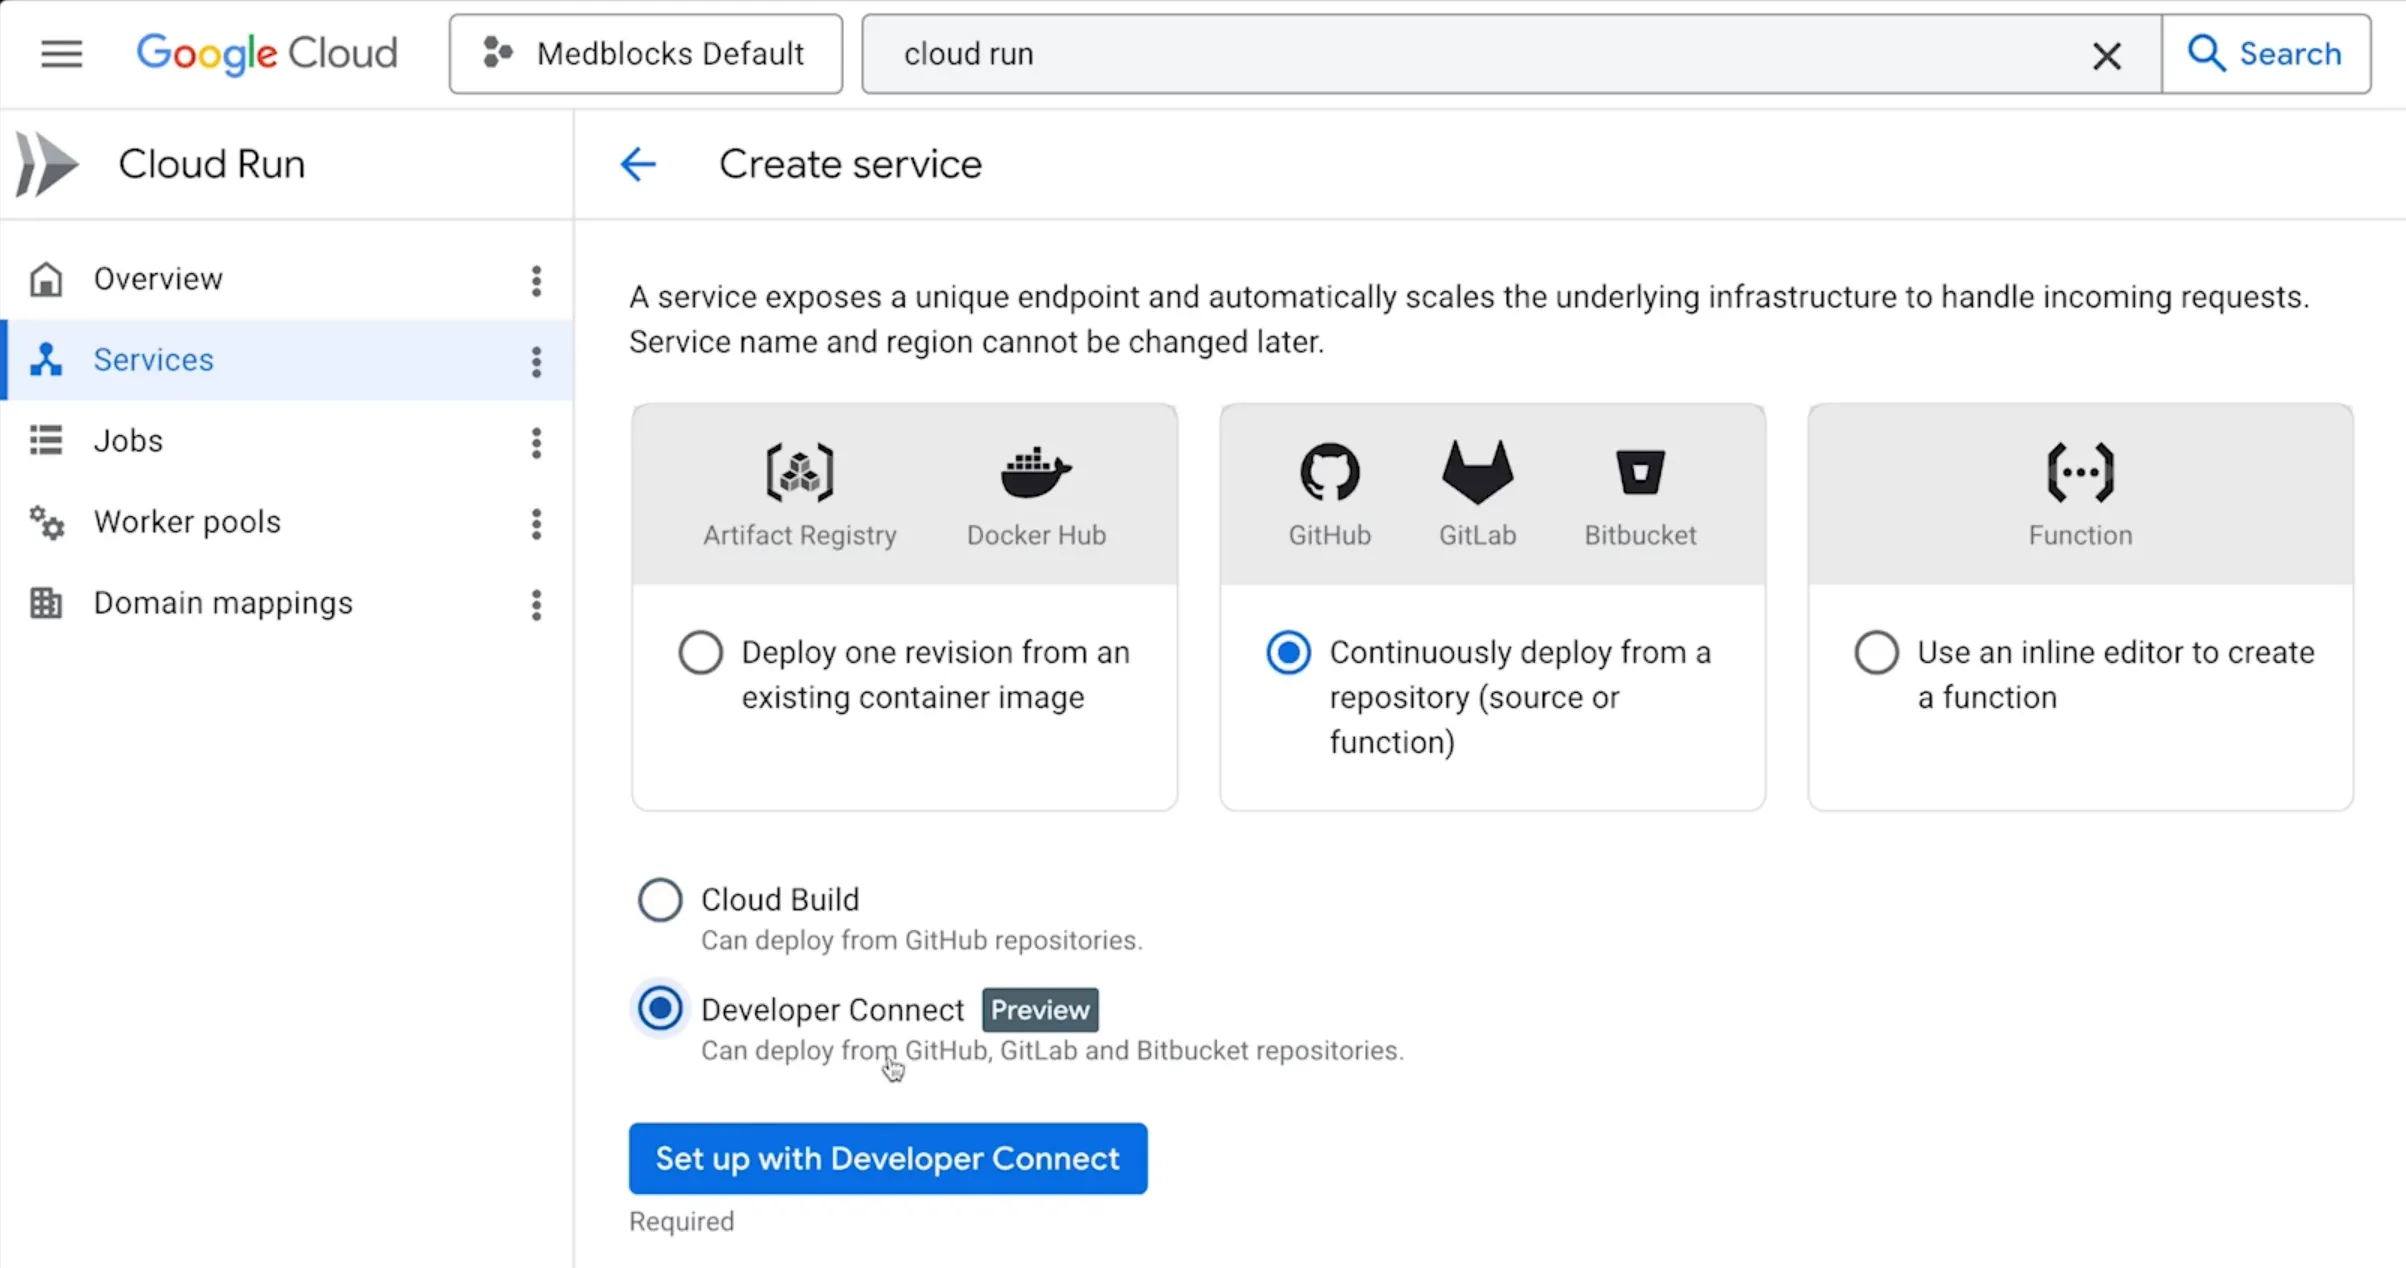Click the Services network icon
The image size is (2406, 1268).
46,360
